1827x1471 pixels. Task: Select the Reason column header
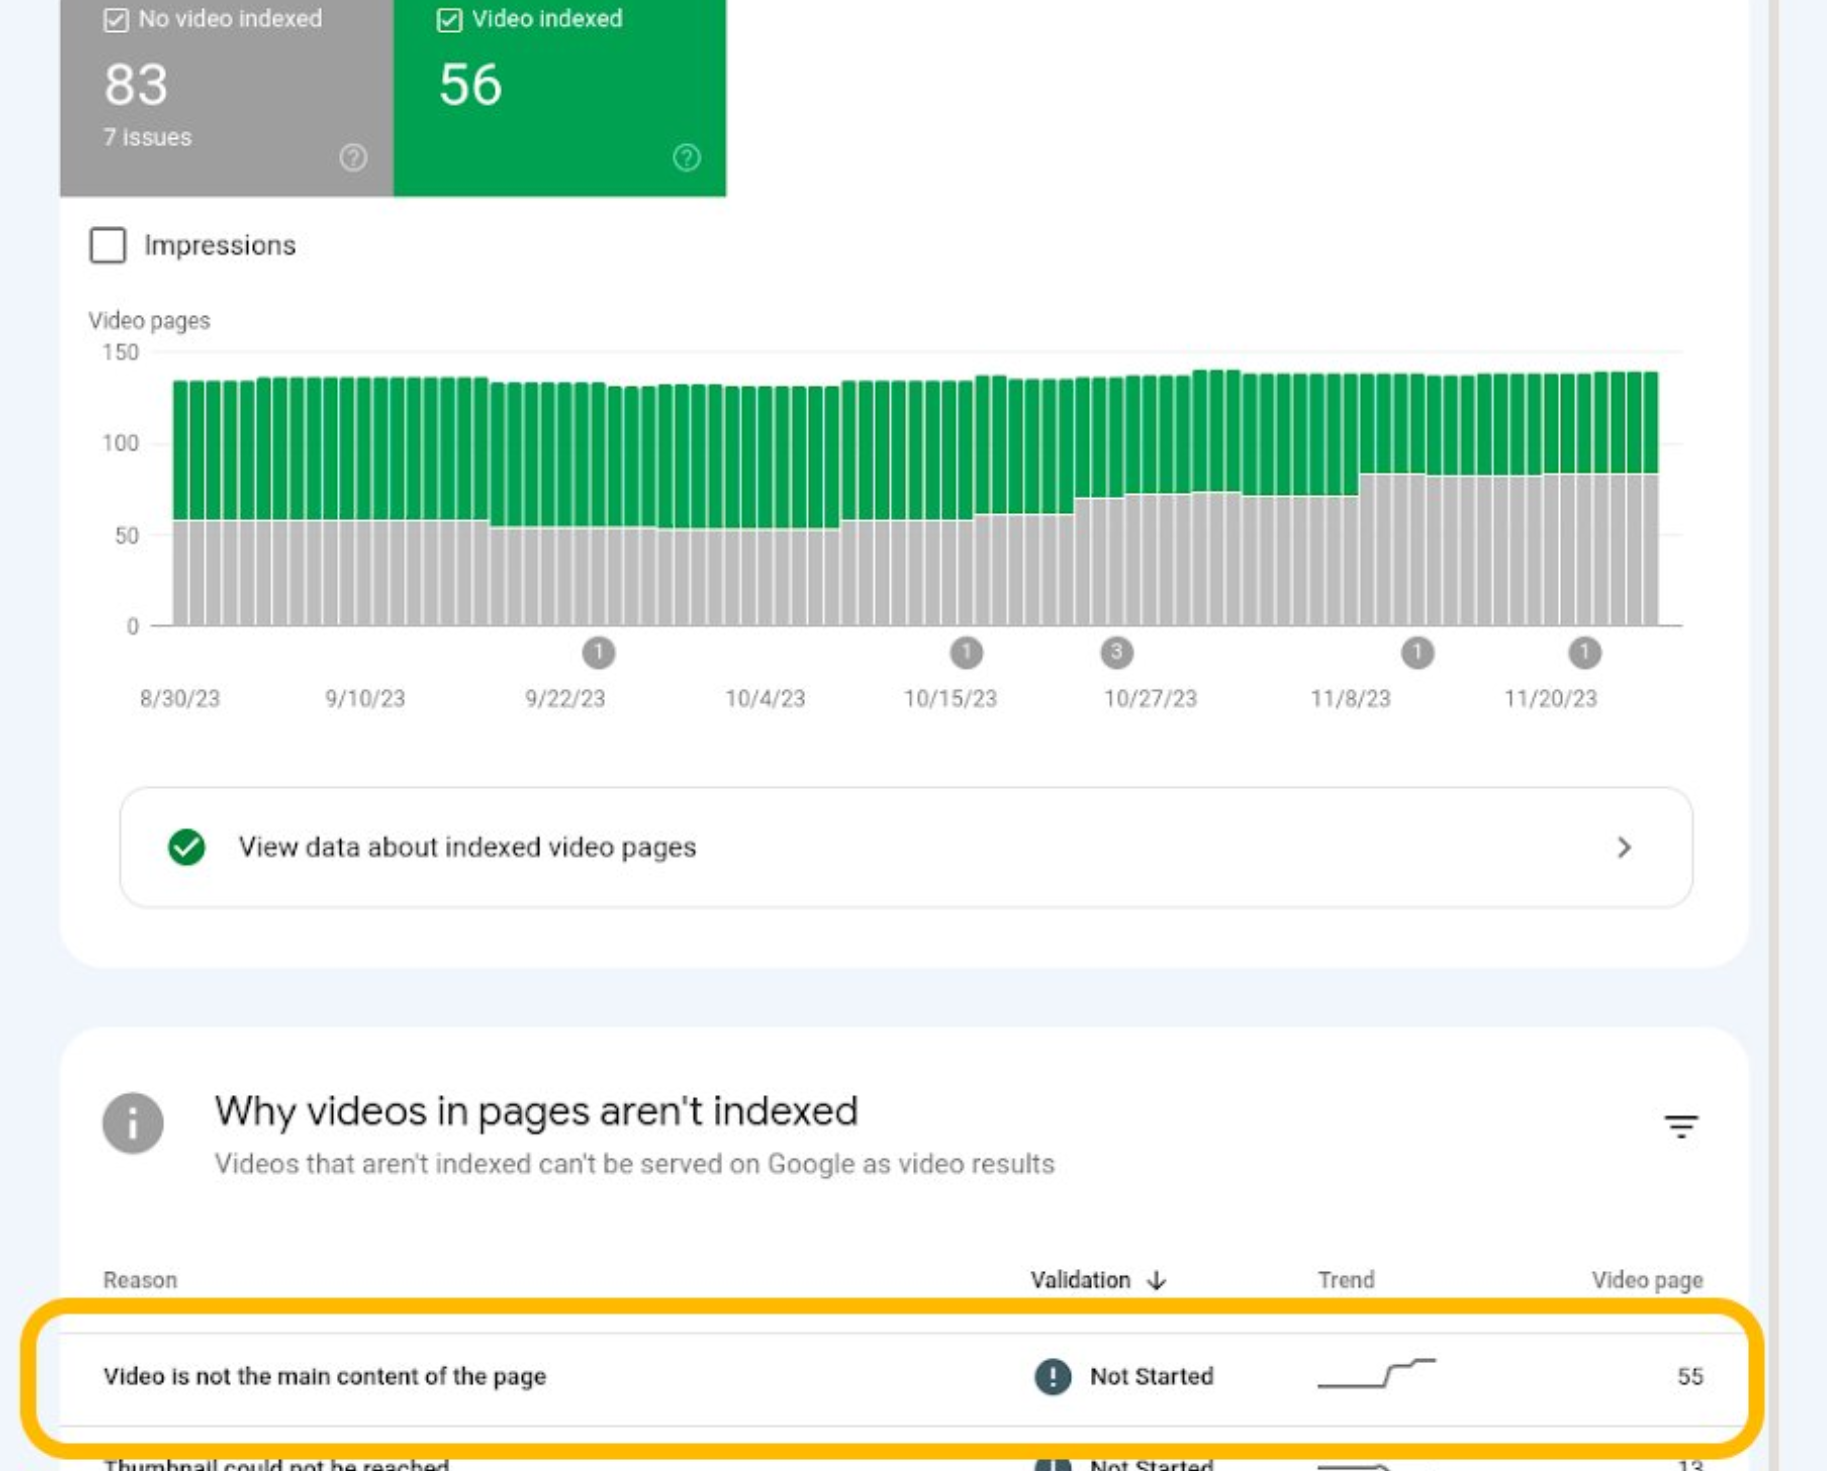(x=140, y=1280)
